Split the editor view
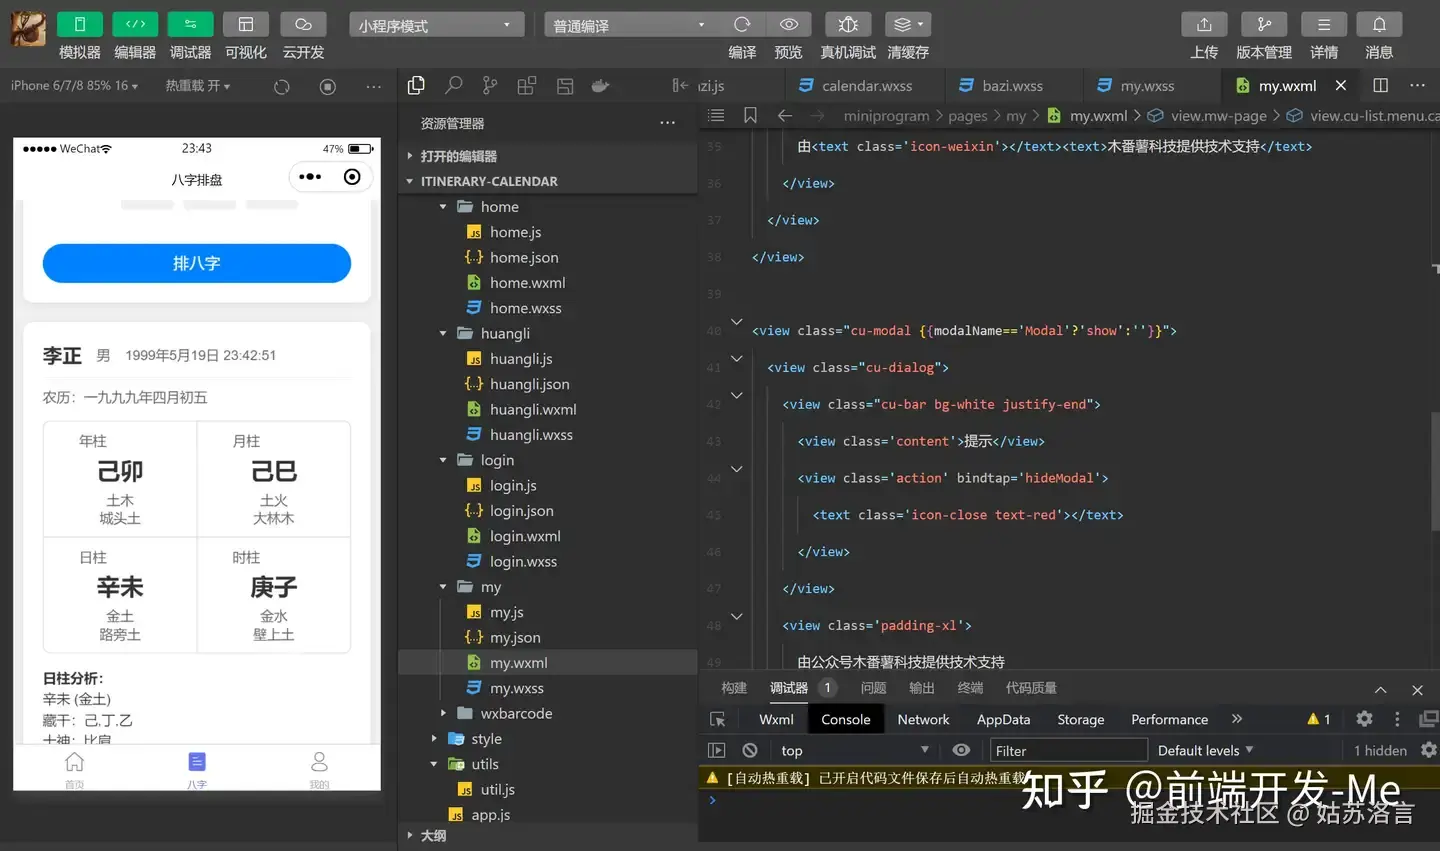This screenshot has height=851, width=1440. point(1380,86)
